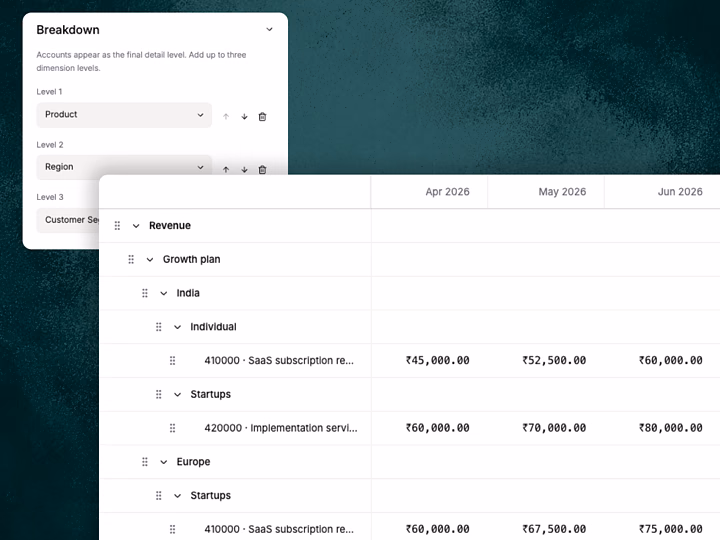Click the ₹75,000.00 cell

(x=670, y=529)
